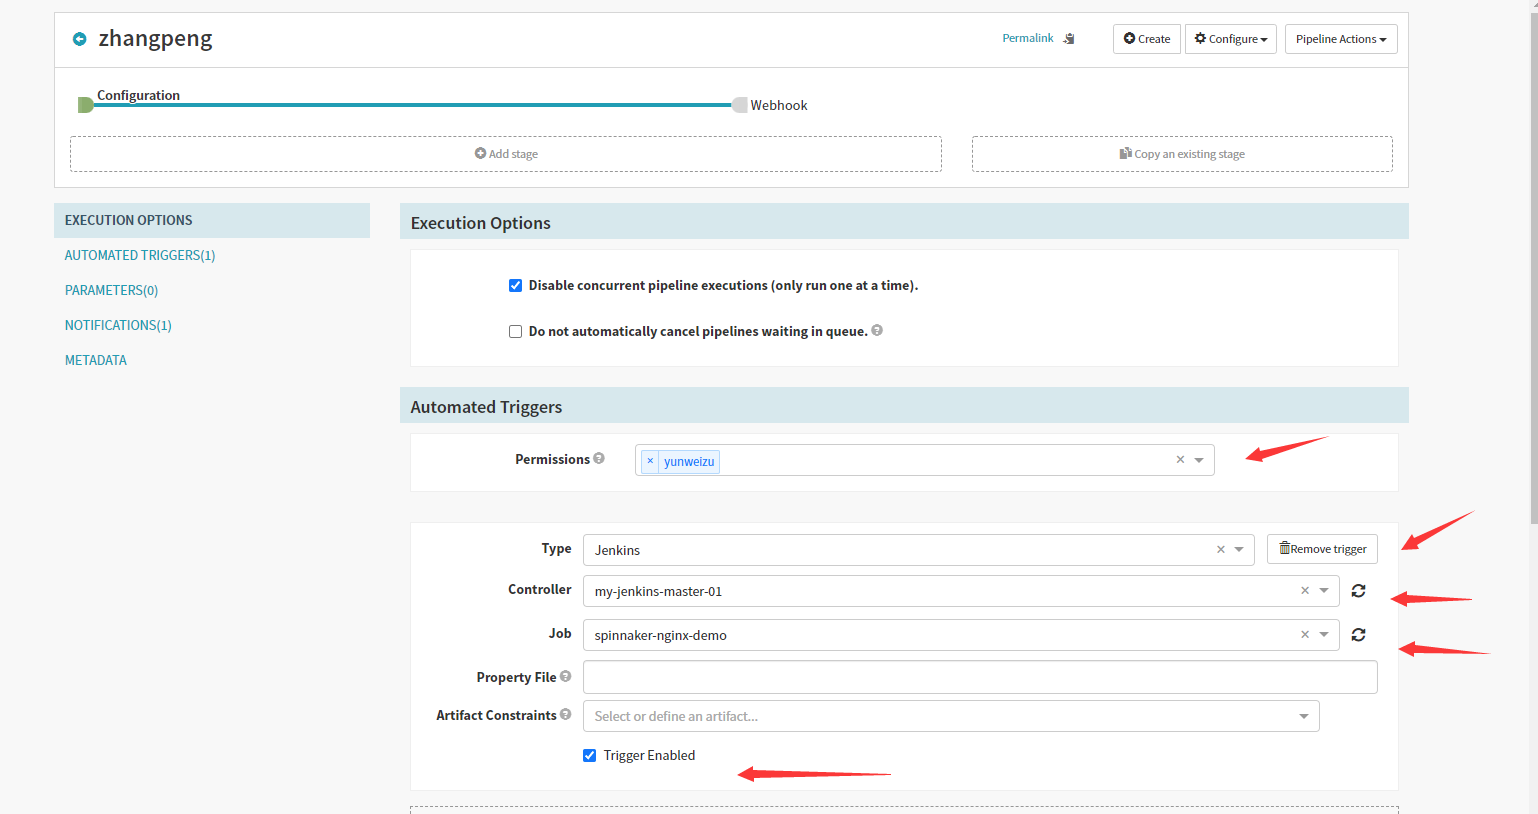Image resolution: width=1538 pixels, height=814 pixels.
Task: Uncheck the Trigger Enabled checkbox
Action: click(589, 756)
